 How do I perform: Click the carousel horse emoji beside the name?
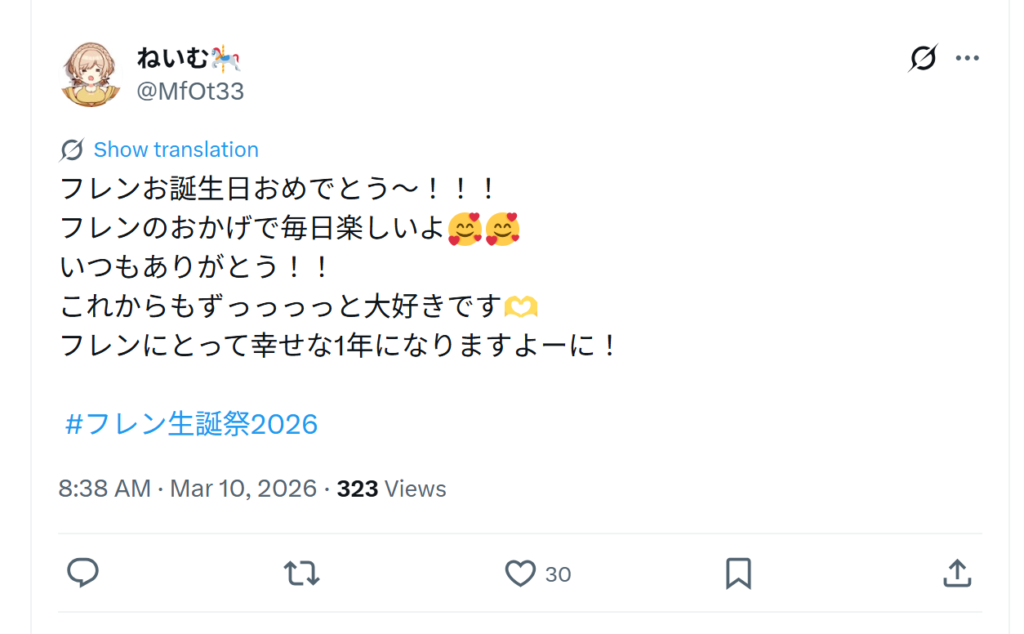[227, 59]
